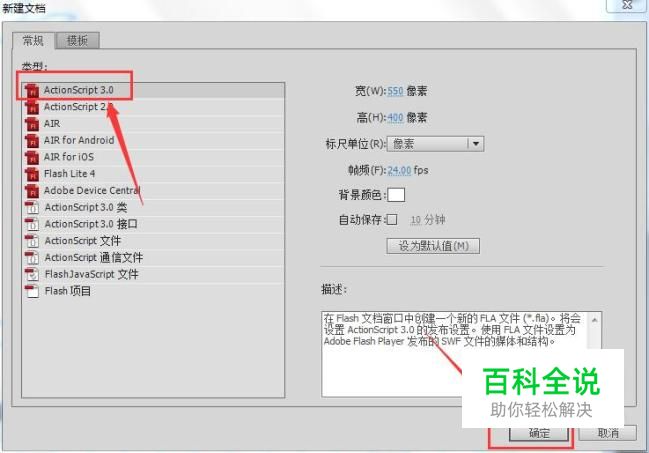Viewport: 649px width, 453px height.
Task: Select Flash Lite 4 type
Action: [x=153, y=173]
